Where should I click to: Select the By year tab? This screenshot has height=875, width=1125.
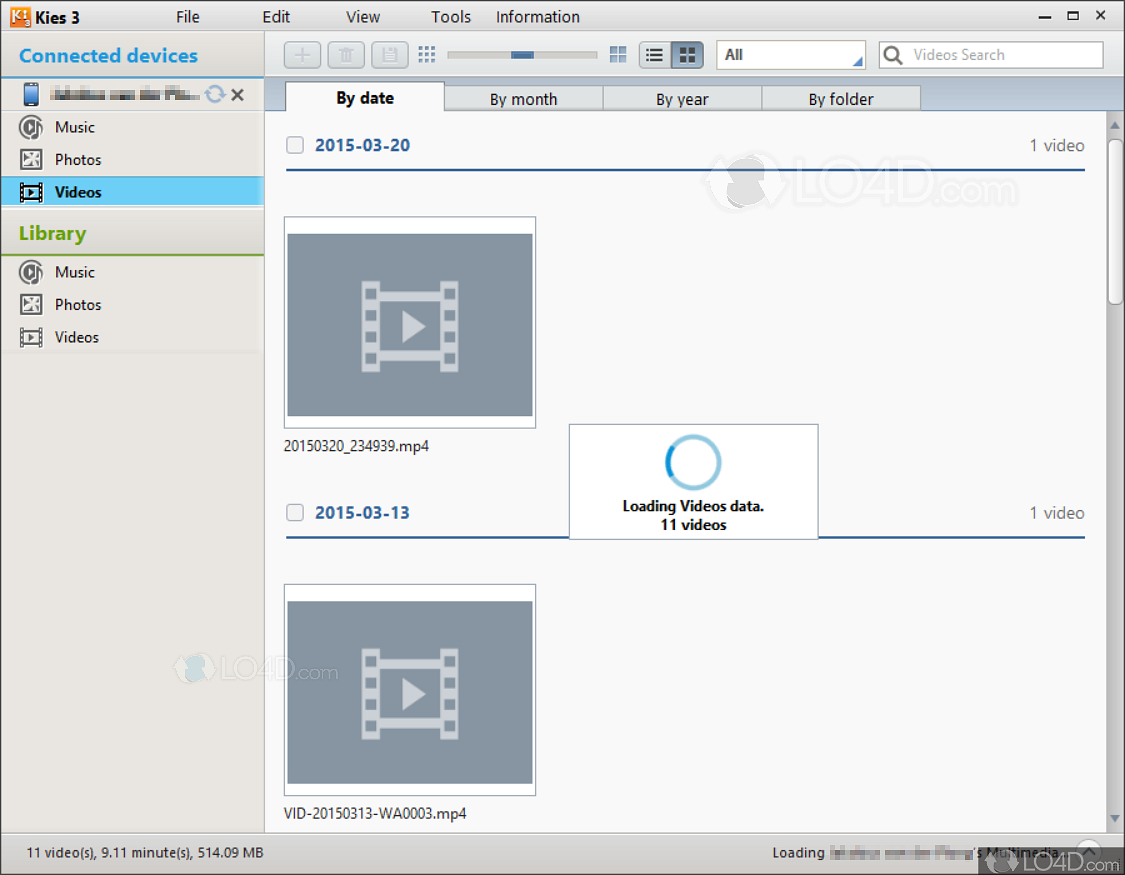pos(682,99)
